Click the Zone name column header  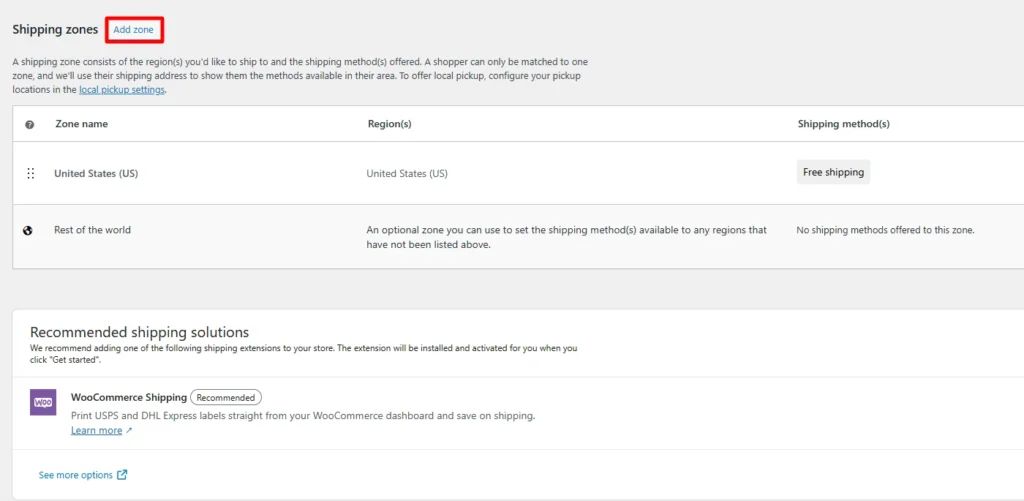click(x=82, y=124)
